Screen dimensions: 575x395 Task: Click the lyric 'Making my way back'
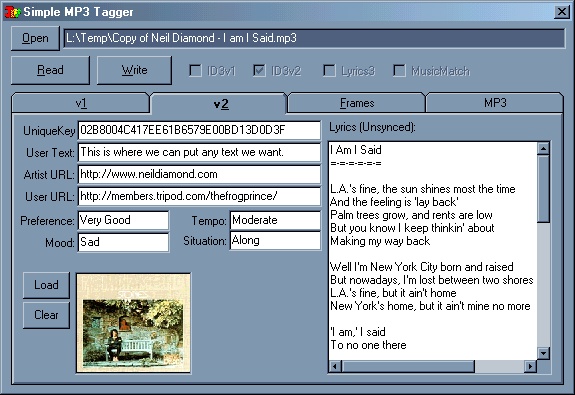(380, 241)
